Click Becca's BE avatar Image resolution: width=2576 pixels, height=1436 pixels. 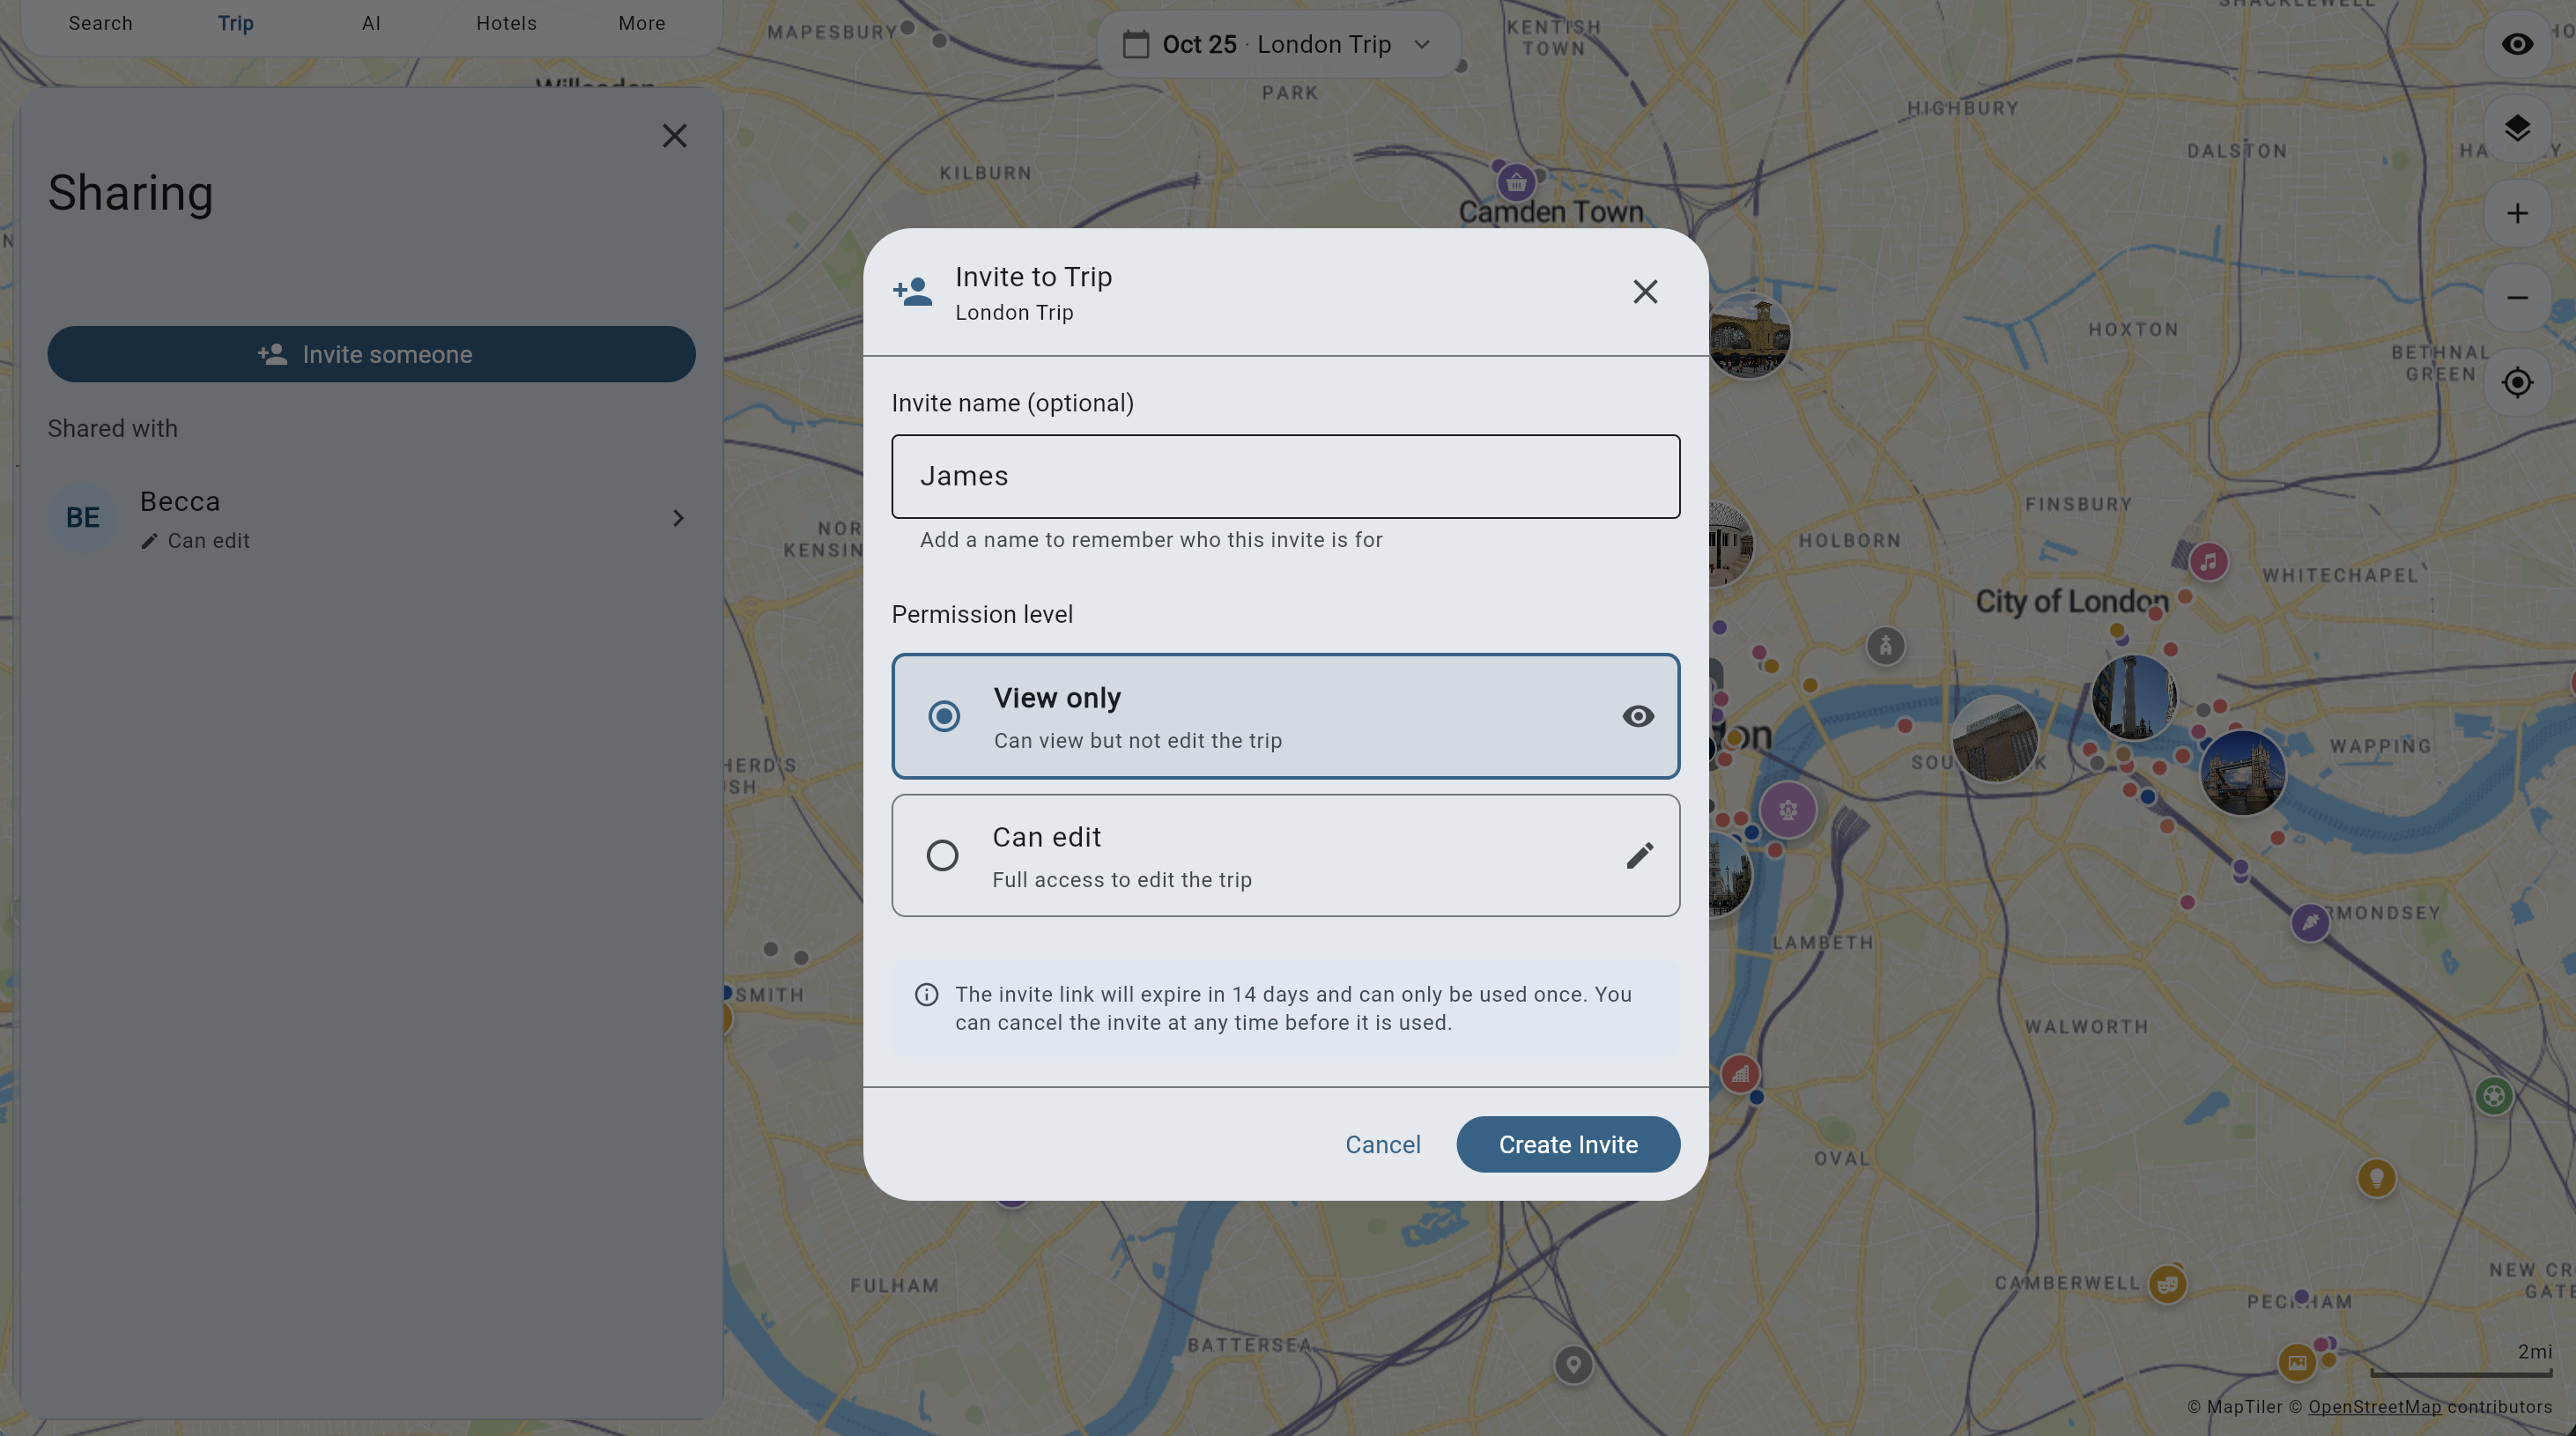click(83, 518)
